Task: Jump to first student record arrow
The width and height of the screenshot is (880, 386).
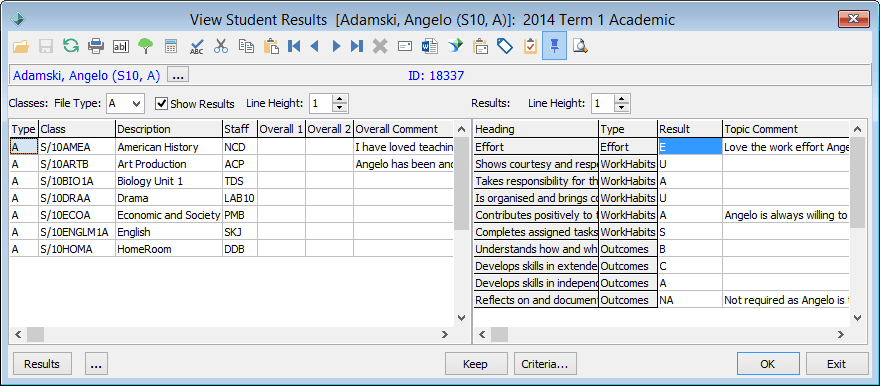Action: pos(294,47)
